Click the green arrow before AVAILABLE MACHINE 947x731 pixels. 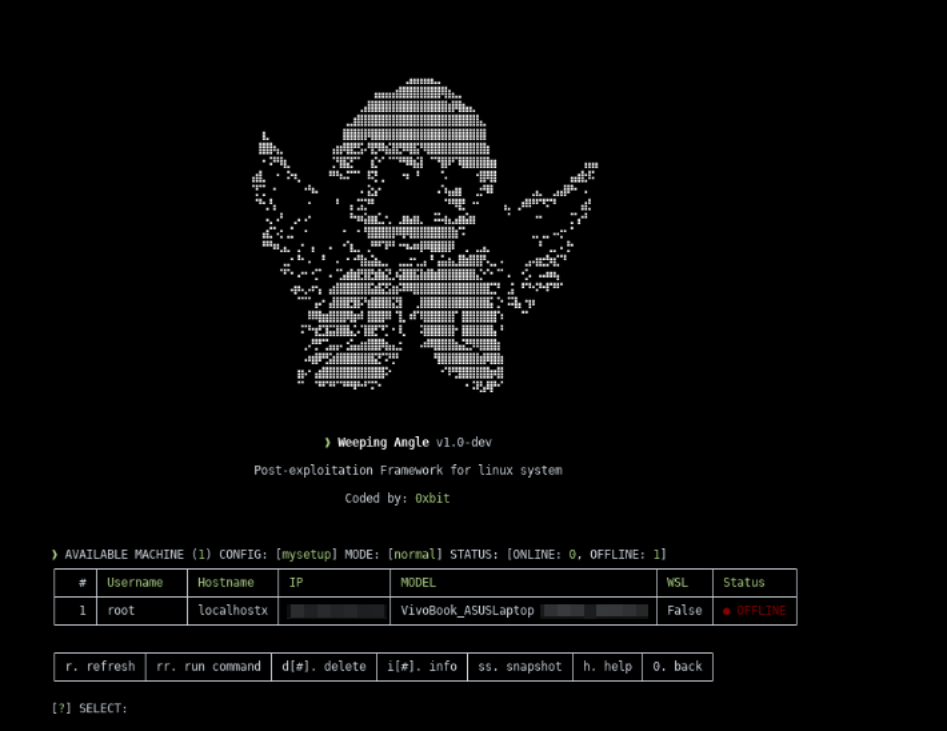pyautogui.click(x=55, y=555)
